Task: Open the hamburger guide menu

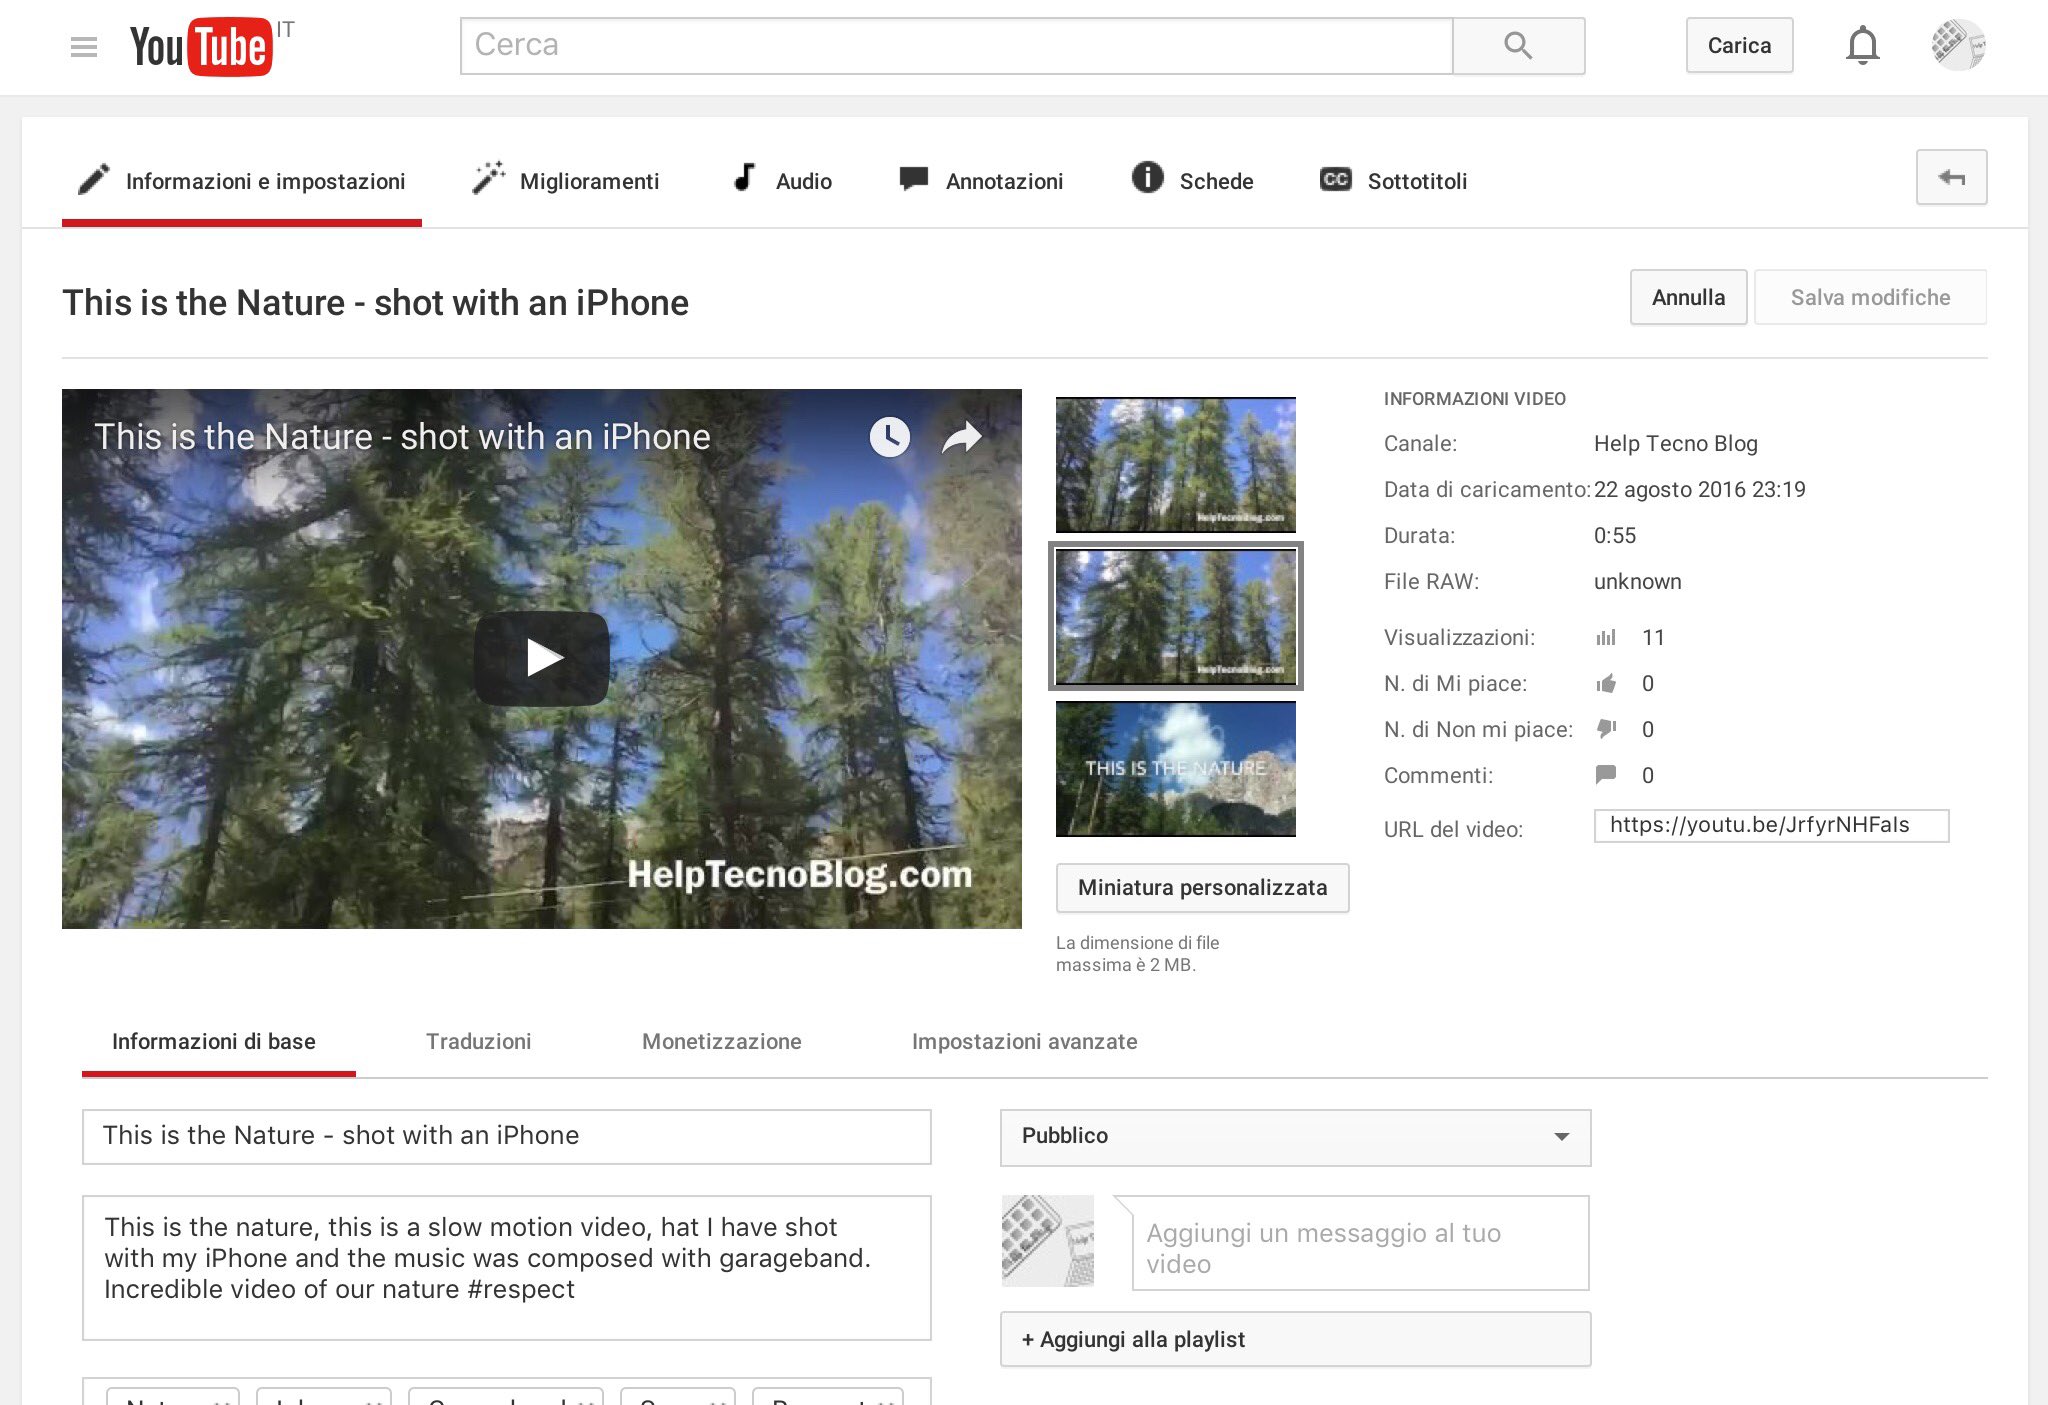Action: tap(84, 46)
